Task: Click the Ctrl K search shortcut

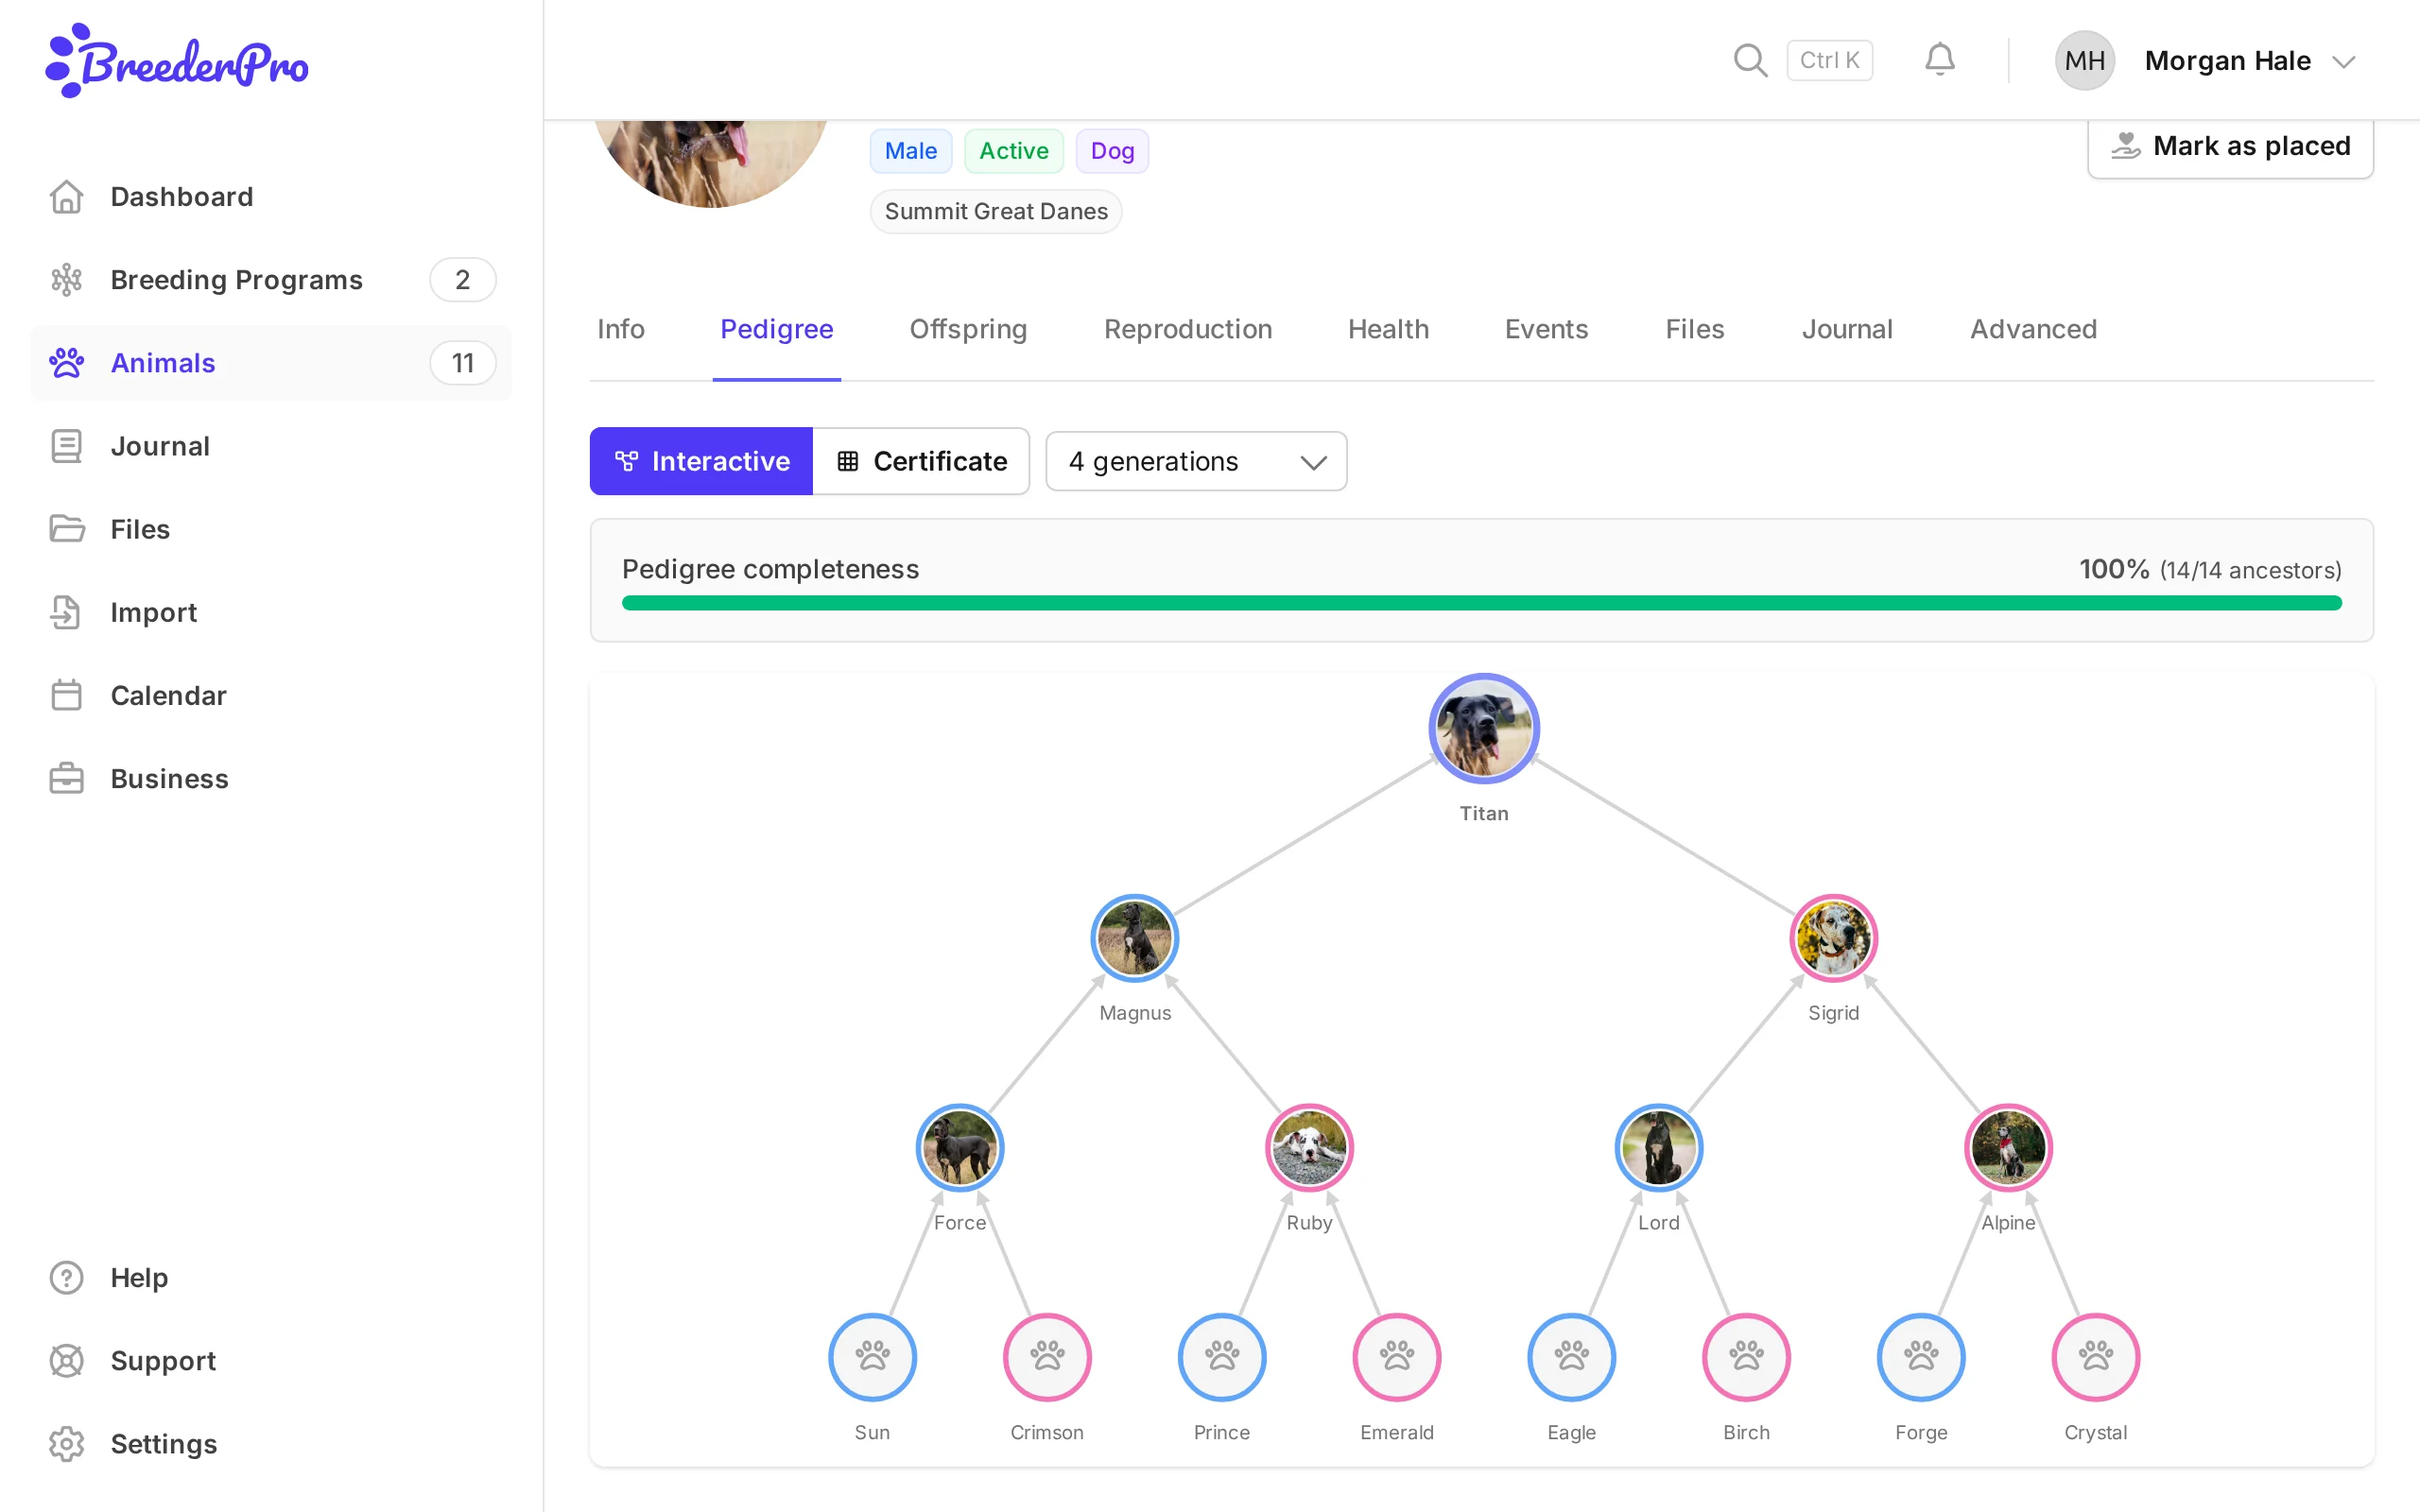Action: 1829,60
